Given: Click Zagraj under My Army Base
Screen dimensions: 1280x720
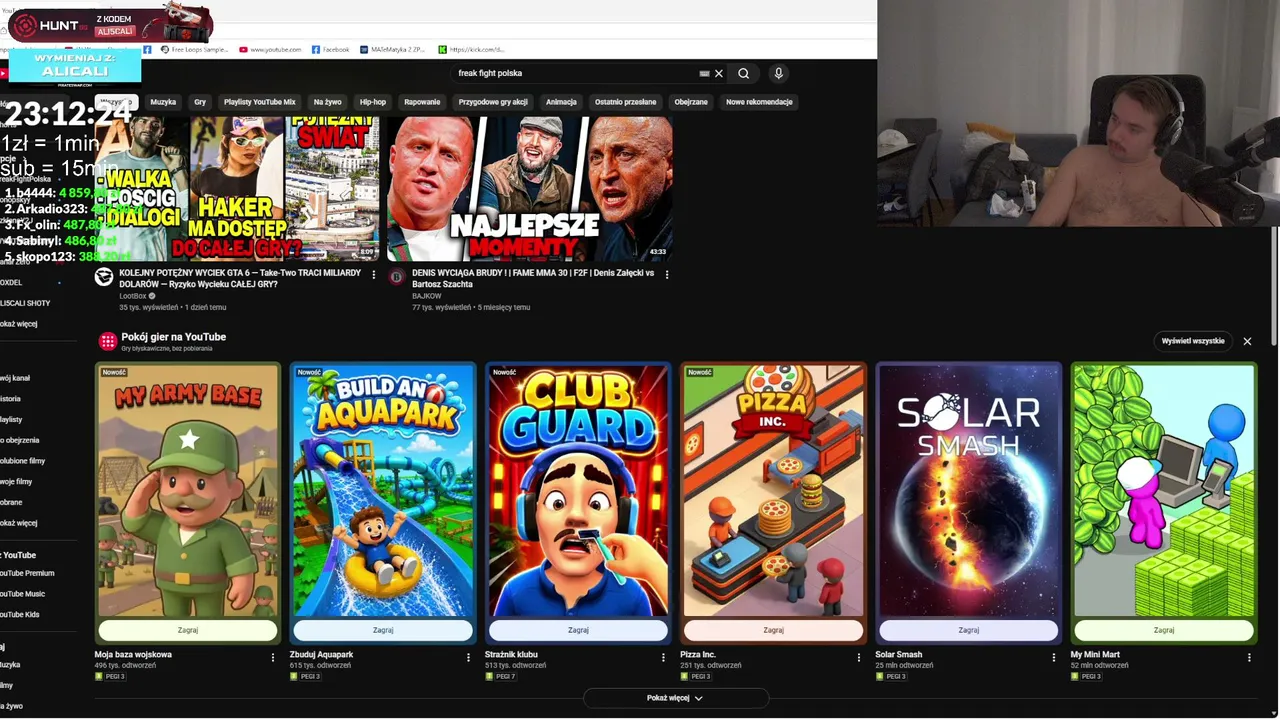Looking at the screenshot, I should pos(187,630).
